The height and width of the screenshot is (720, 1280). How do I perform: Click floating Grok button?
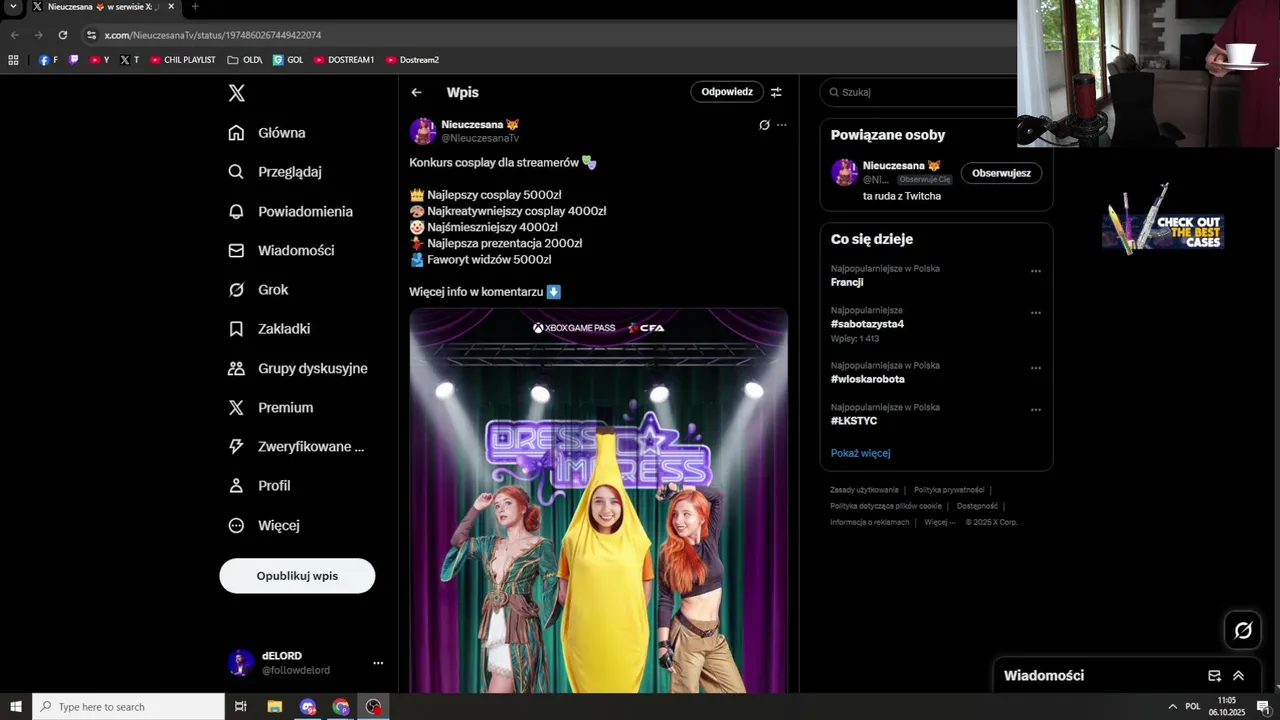coord(1243,630)
